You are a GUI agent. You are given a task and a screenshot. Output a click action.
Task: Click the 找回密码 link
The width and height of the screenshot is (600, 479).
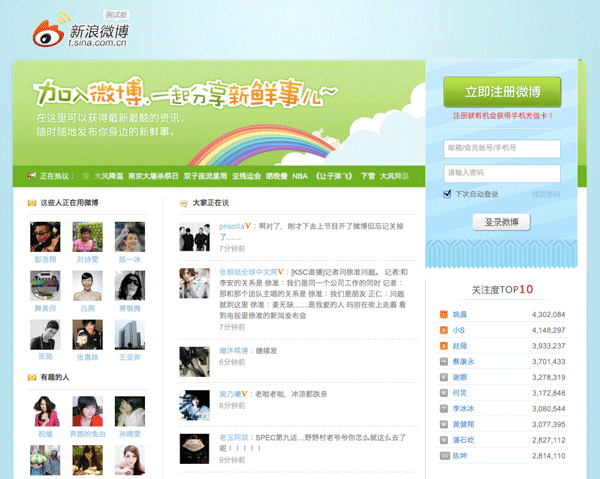pyautogui.click(x=546, y=194)
